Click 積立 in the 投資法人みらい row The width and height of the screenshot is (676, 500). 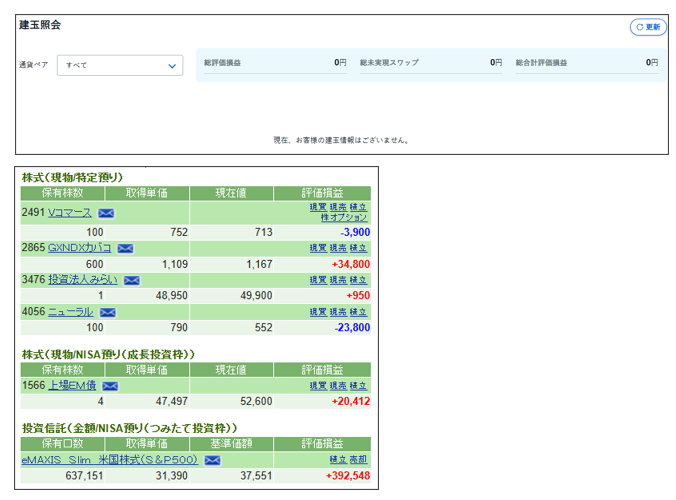358,280
